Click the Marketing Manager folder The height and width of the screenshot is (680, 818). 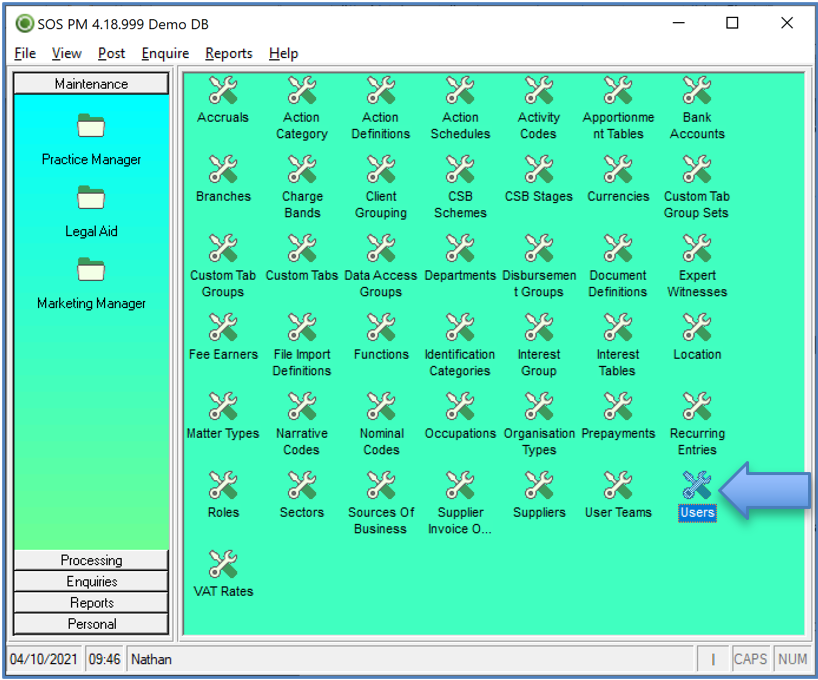coord(91,271)
